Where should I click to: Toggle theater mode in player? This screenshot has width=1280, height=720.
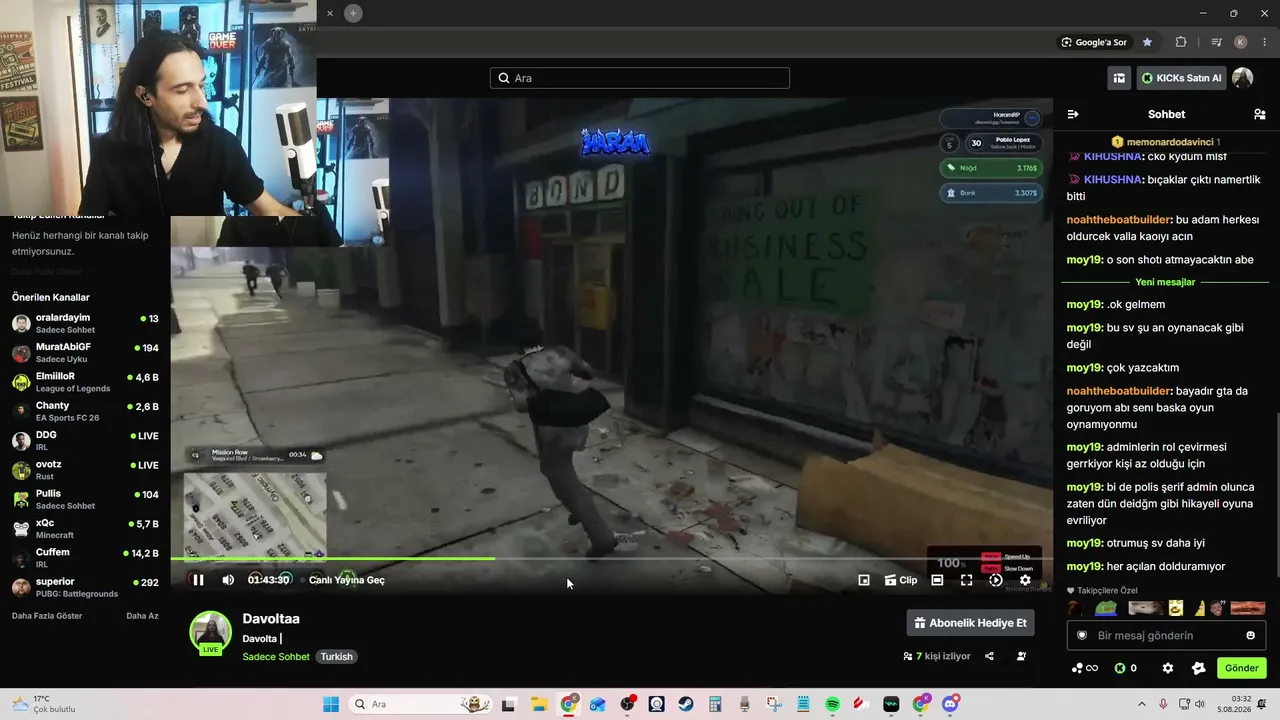(937, 580)
